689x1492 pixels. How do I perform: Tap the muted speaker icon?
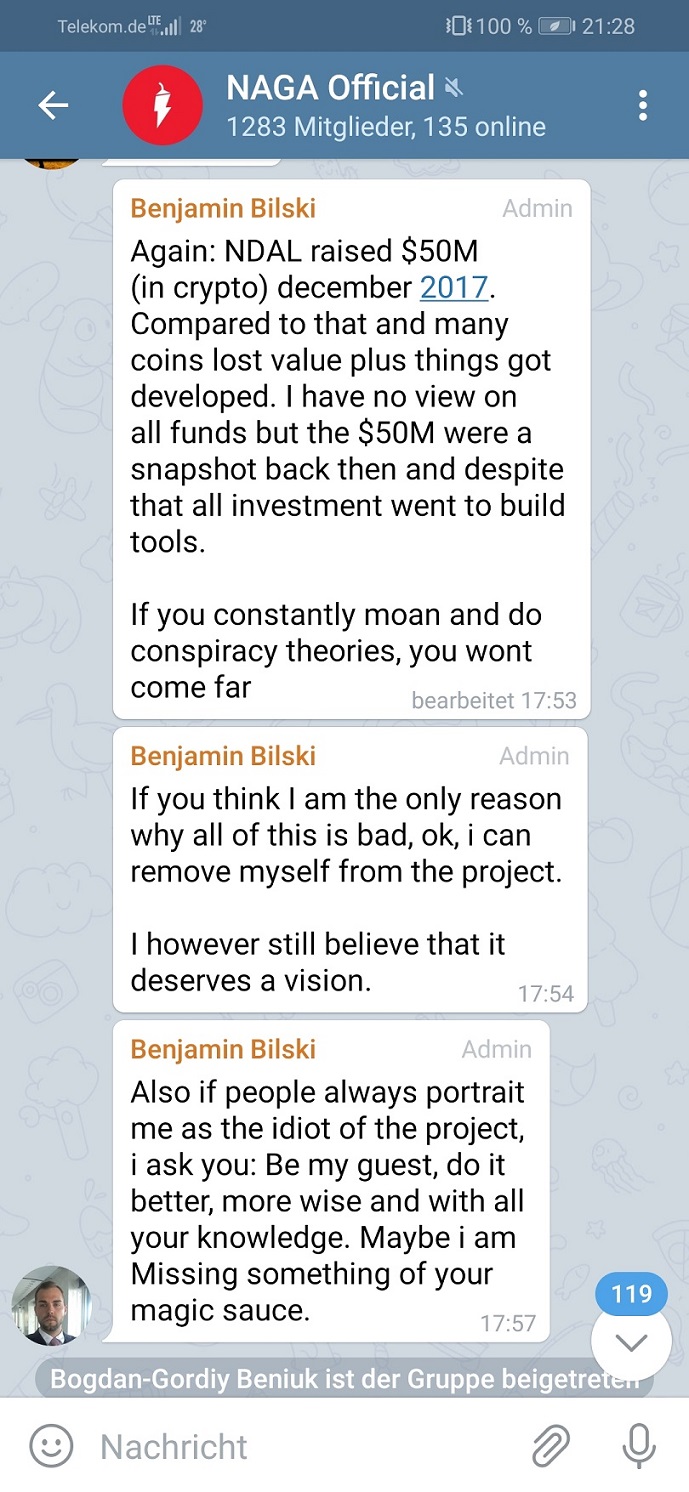454,90
